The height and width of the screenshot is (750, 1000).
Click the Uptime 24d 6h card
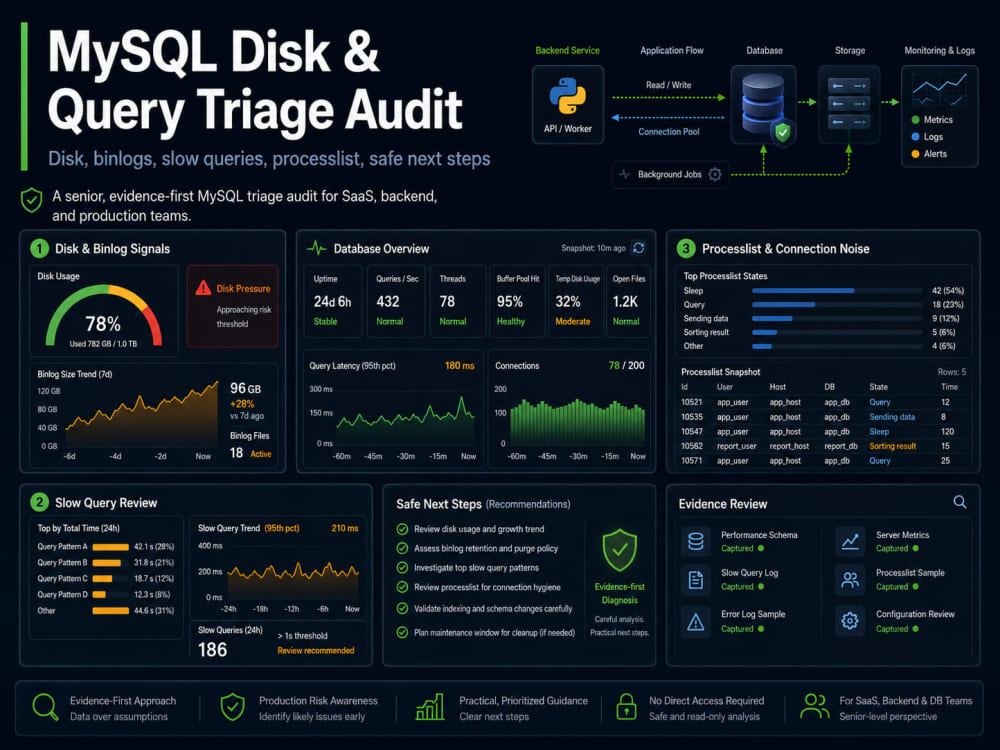[332, 301]
